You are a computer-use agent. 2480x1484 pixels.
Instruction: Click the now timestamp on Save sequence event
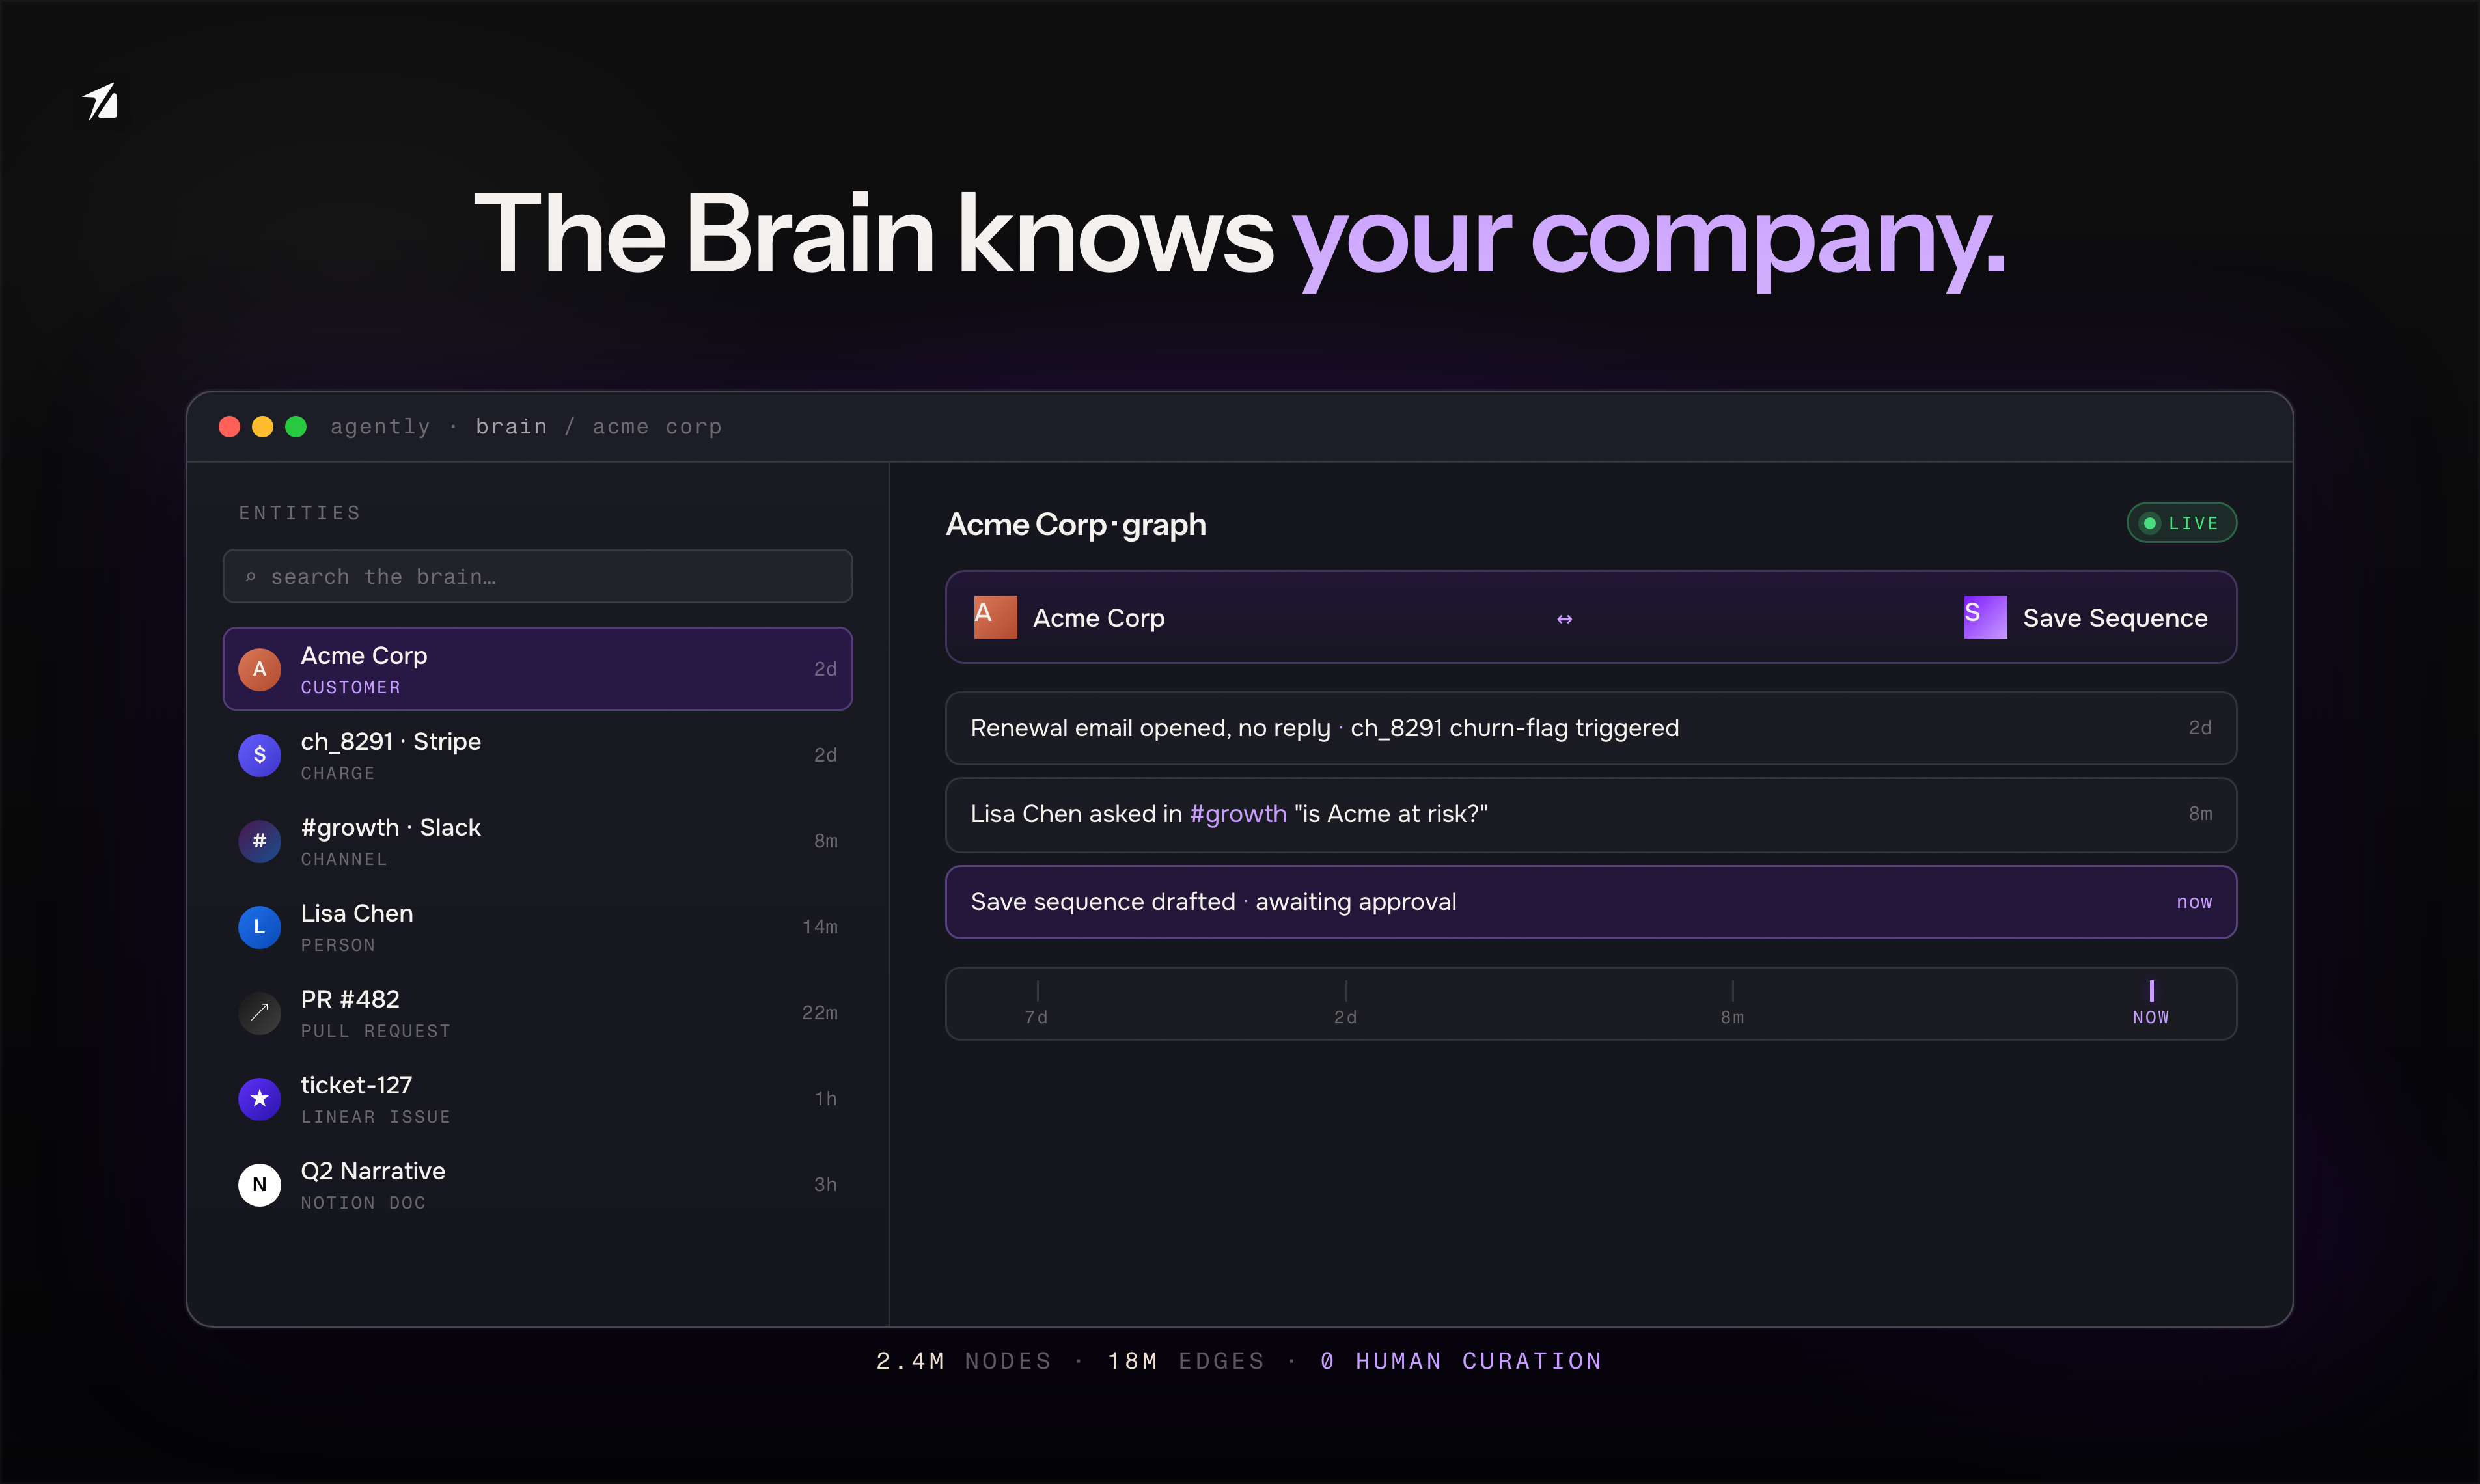coord(2194,902)
